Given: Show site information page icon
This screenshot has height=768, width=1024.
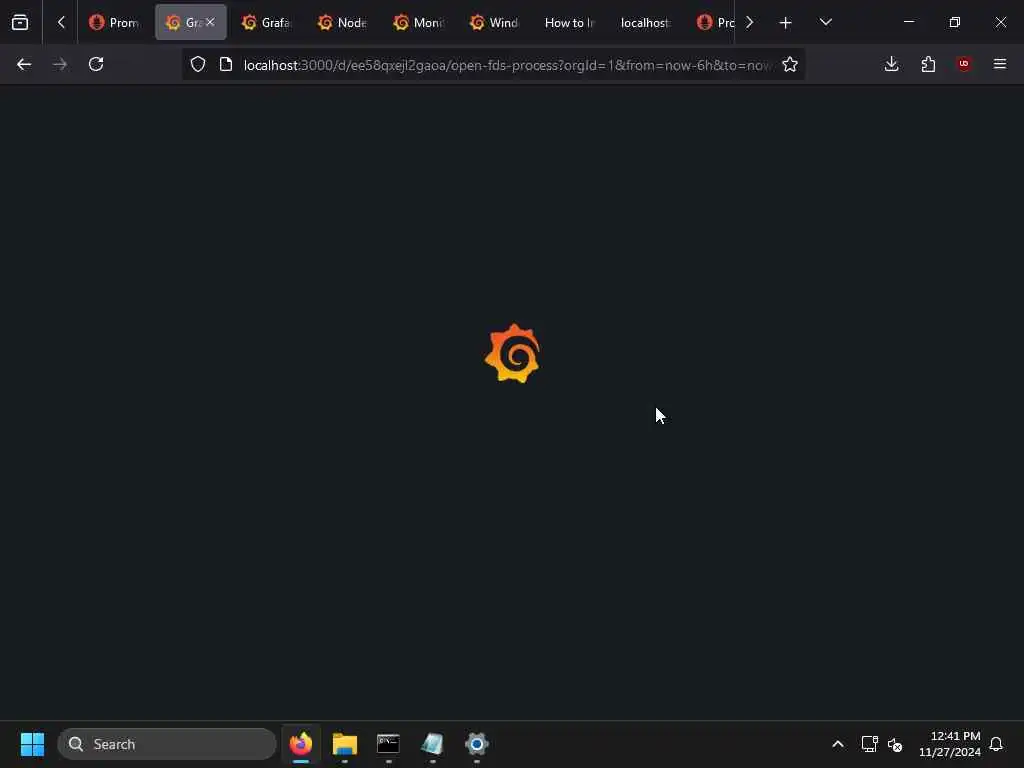Looking at the screenshot, I should click(x=226, y=64).
